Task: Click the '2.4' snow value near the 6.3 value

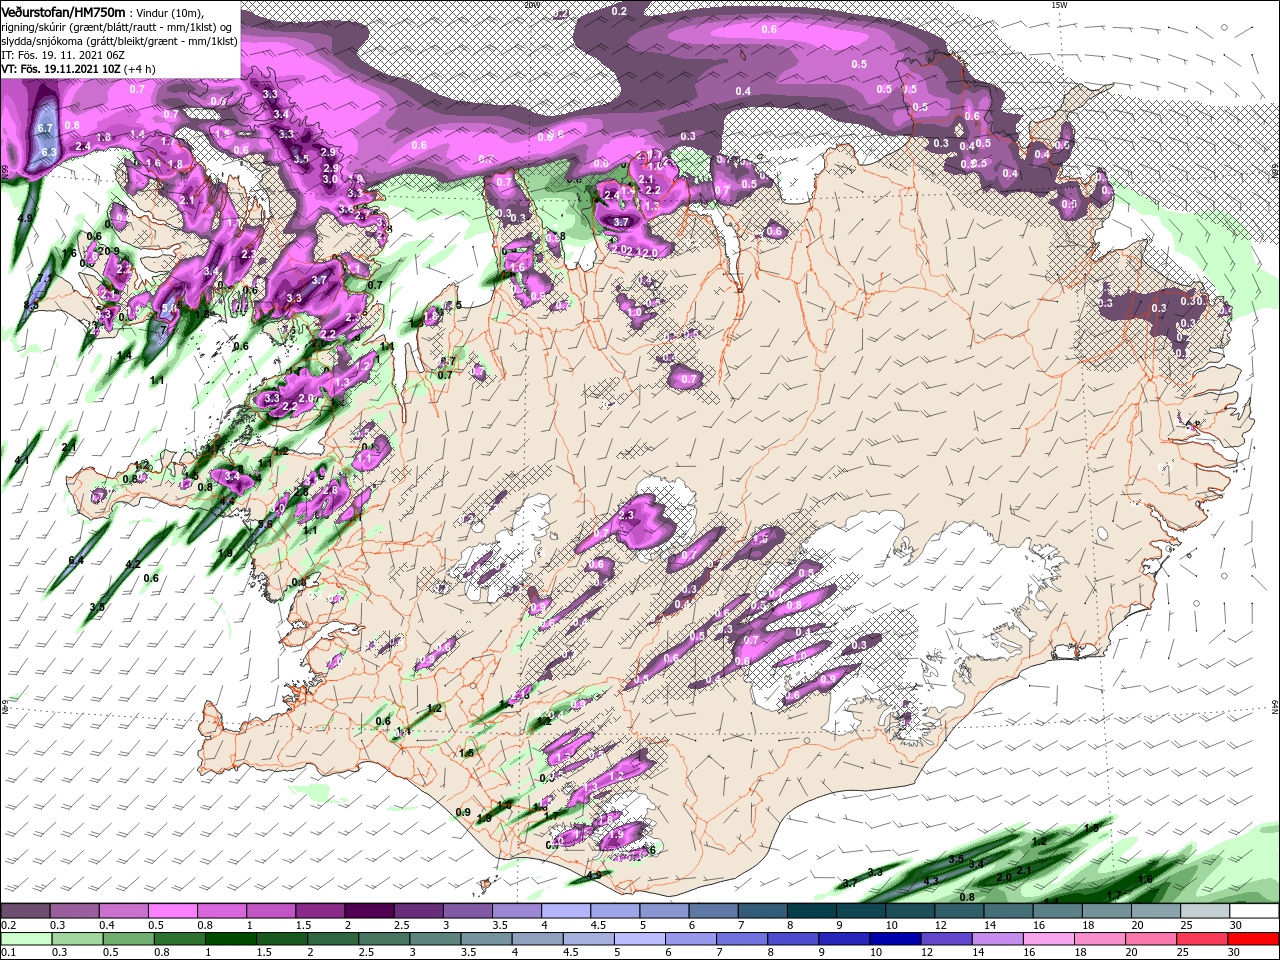Action: (x=83, y=147)
